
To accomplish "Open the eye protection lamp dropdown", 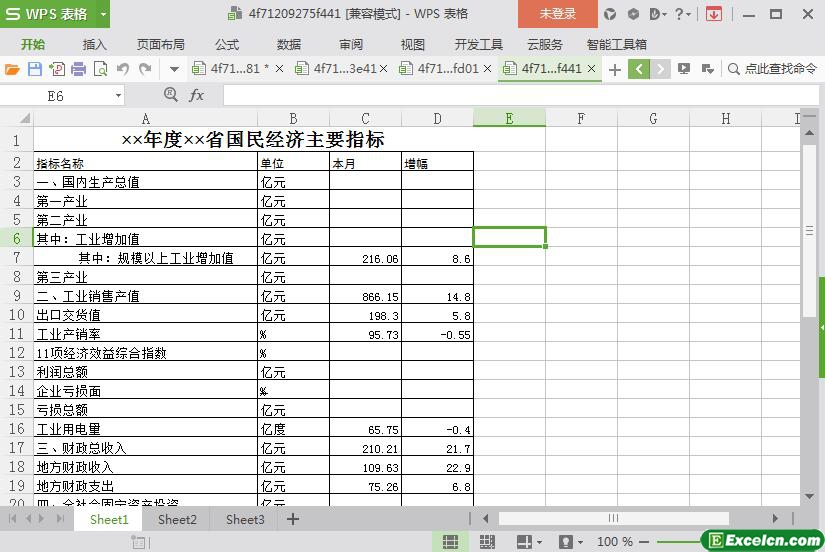I will point(570,541).
